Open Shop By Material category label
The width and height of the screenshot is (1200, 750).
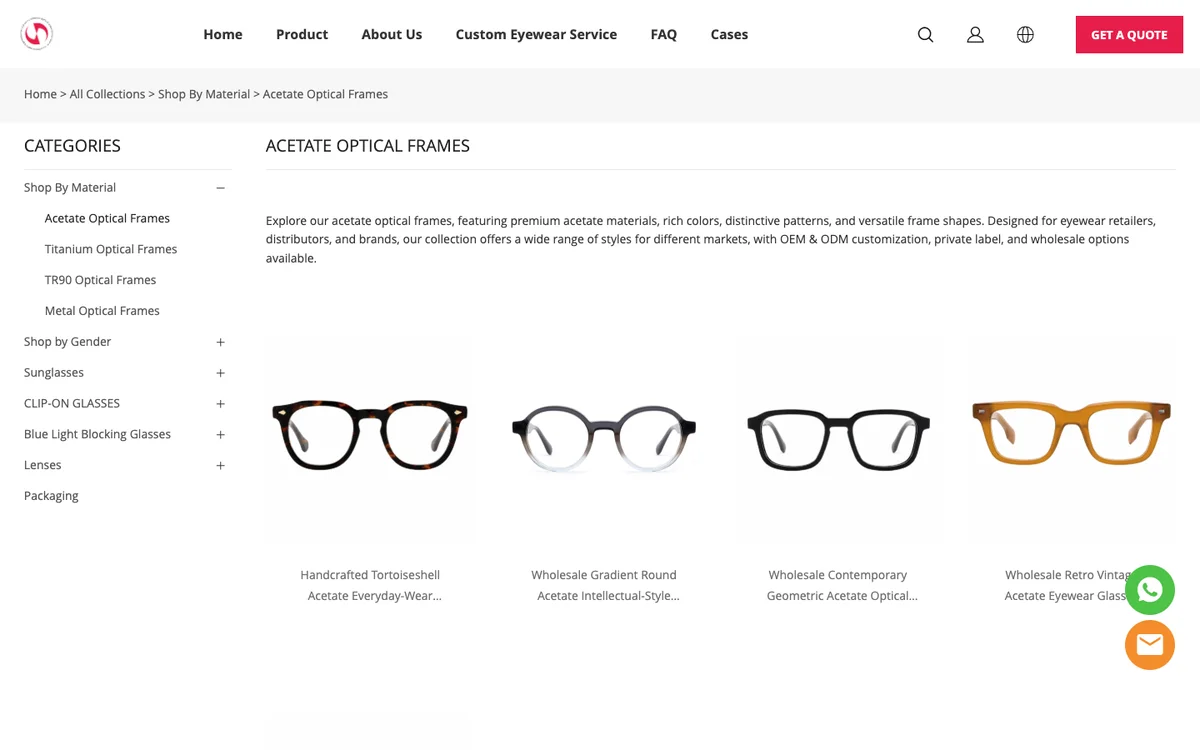(x=70, y=187)
